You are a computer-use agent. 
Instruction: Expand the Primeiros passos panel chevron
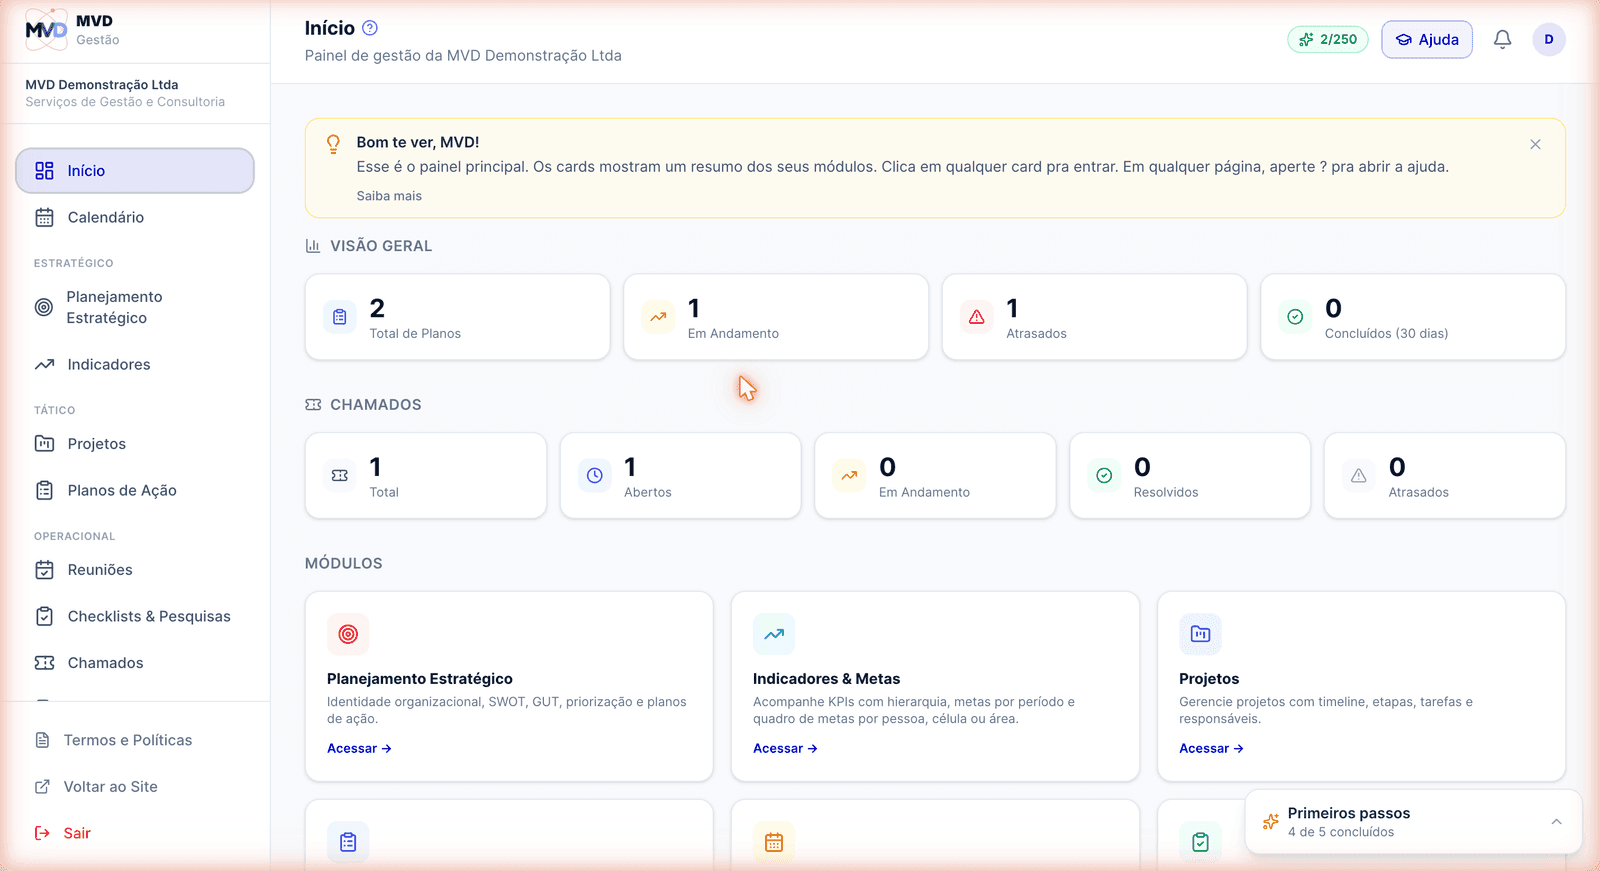point(1556,822)
